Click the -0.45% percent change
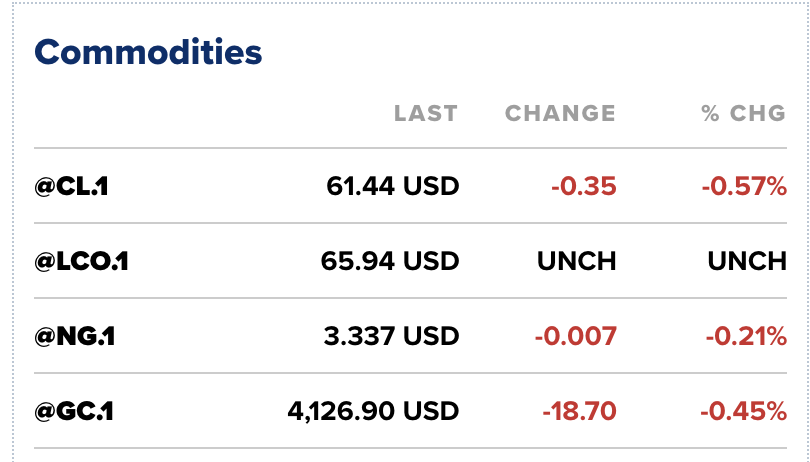Screen dimensions: 810x462 744,411
